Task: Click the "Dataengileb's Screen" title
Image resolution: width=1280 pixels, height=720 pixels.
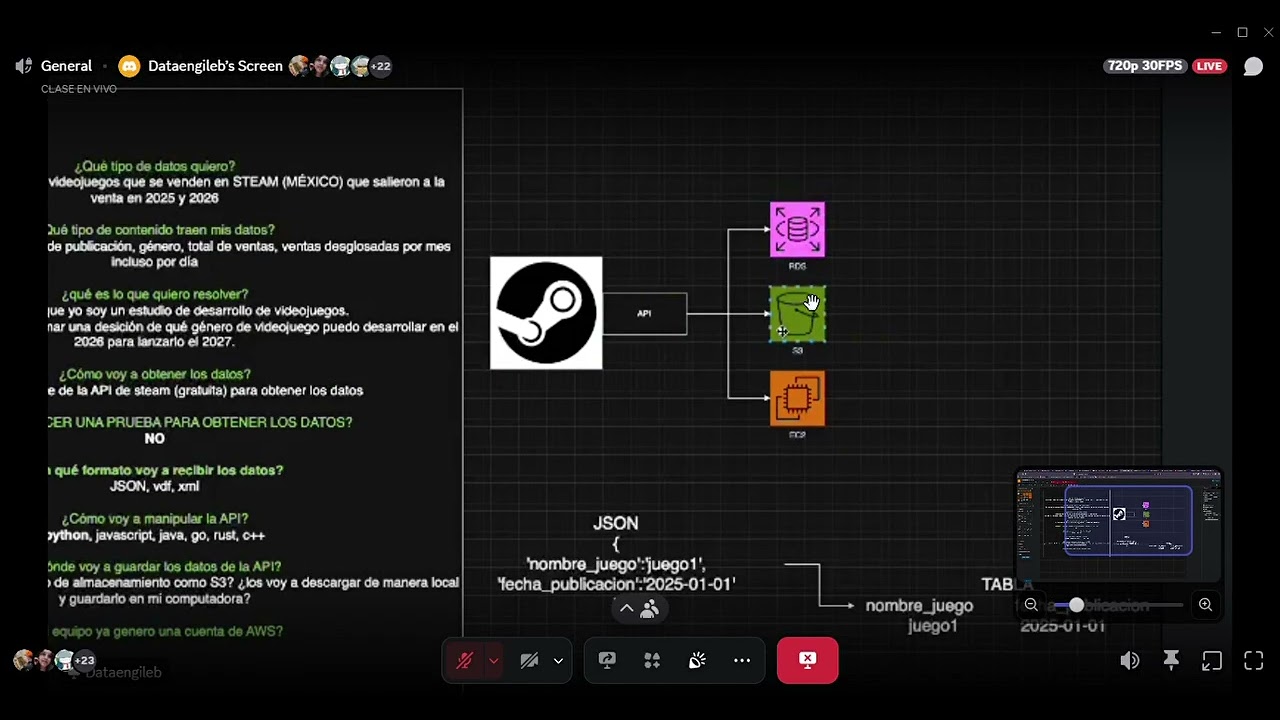Action: tap(215, 66)
